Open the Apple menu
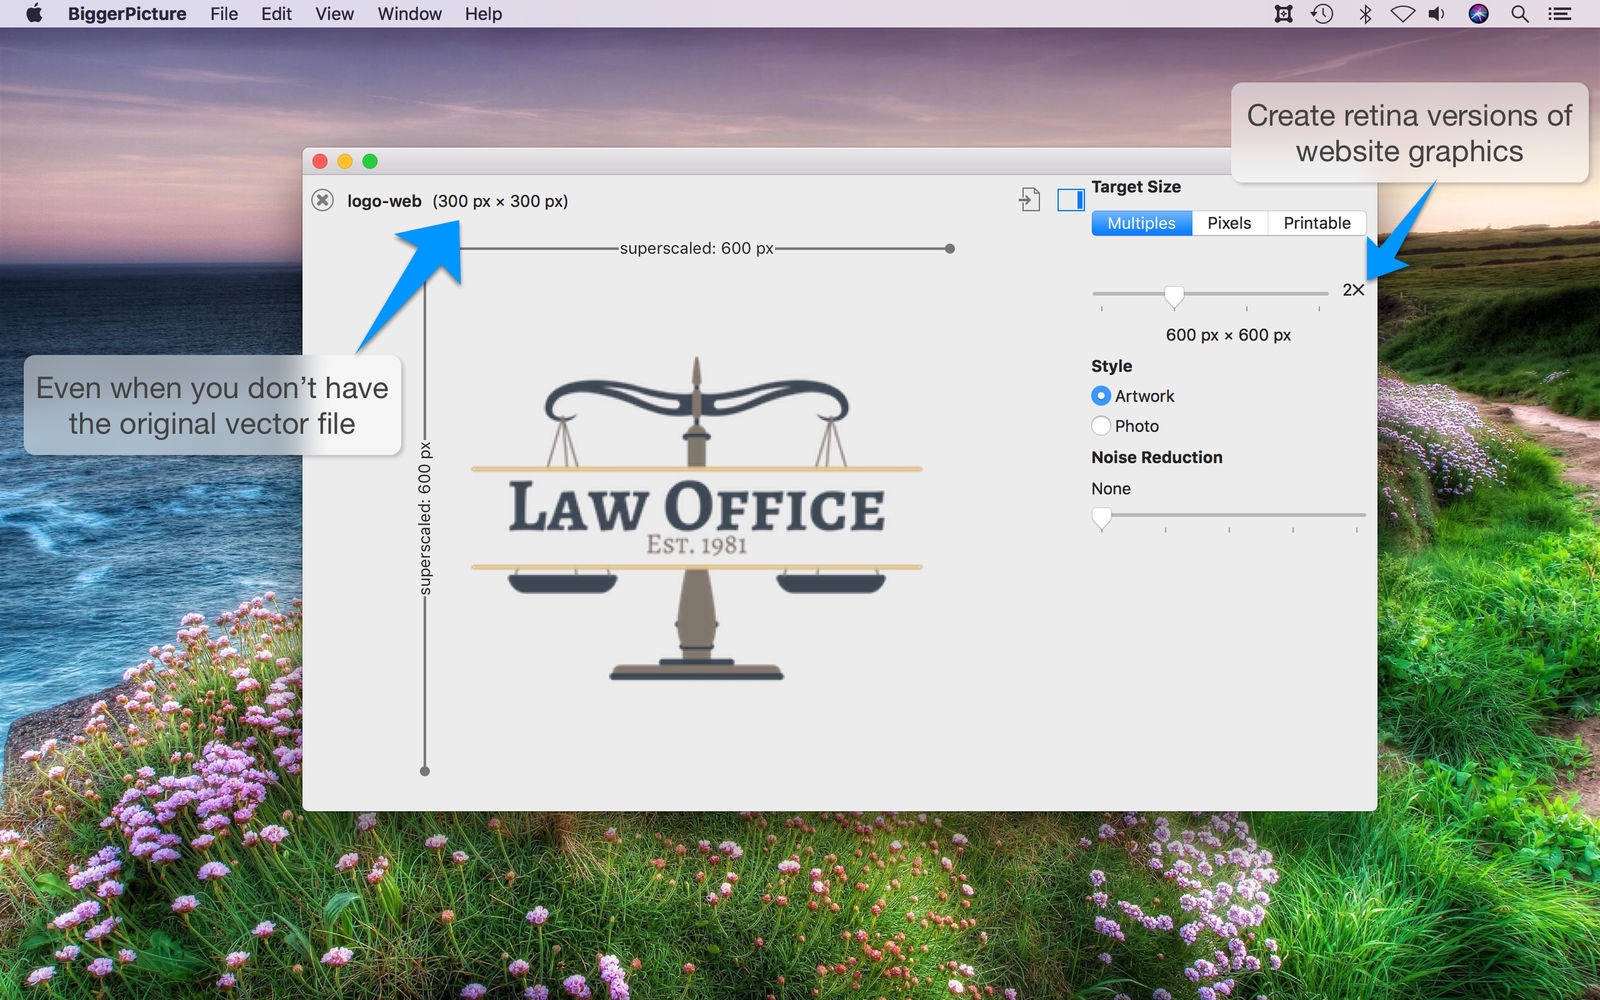The image size is (1600, 1000). point(34,14)
